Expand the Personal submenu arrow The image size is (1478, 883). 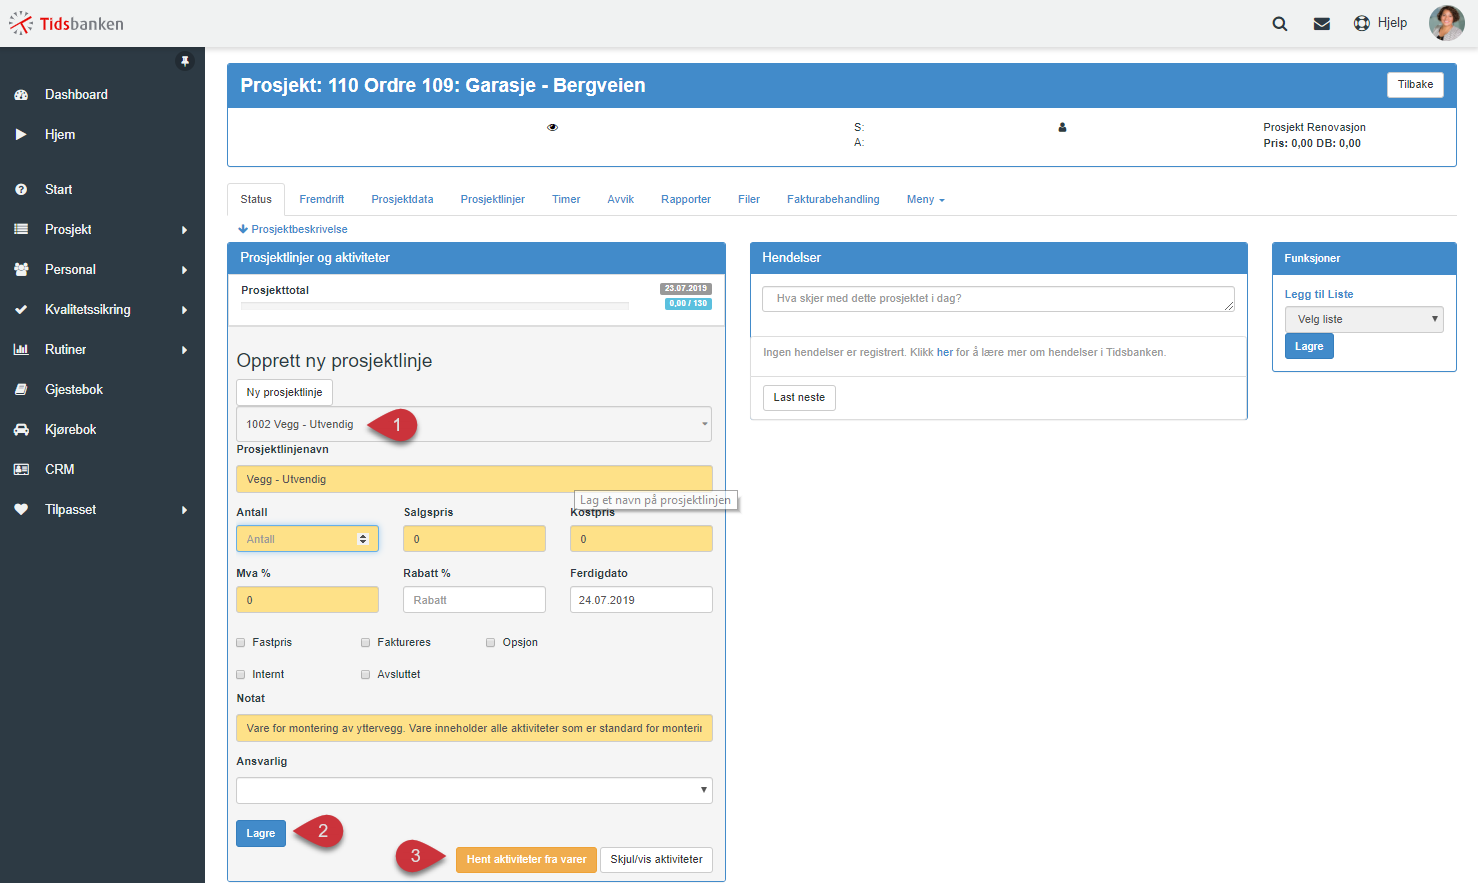184,270
